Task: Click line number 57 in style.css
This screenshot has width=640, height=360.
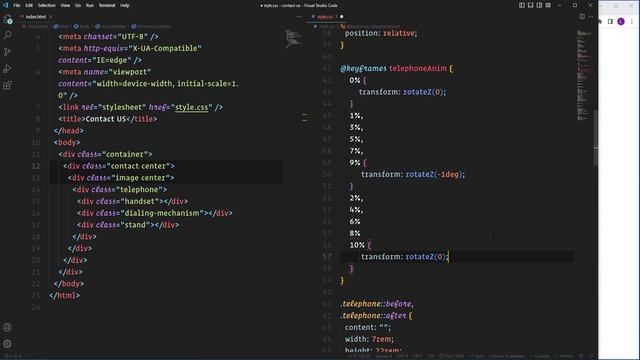Action: [327, 257]
